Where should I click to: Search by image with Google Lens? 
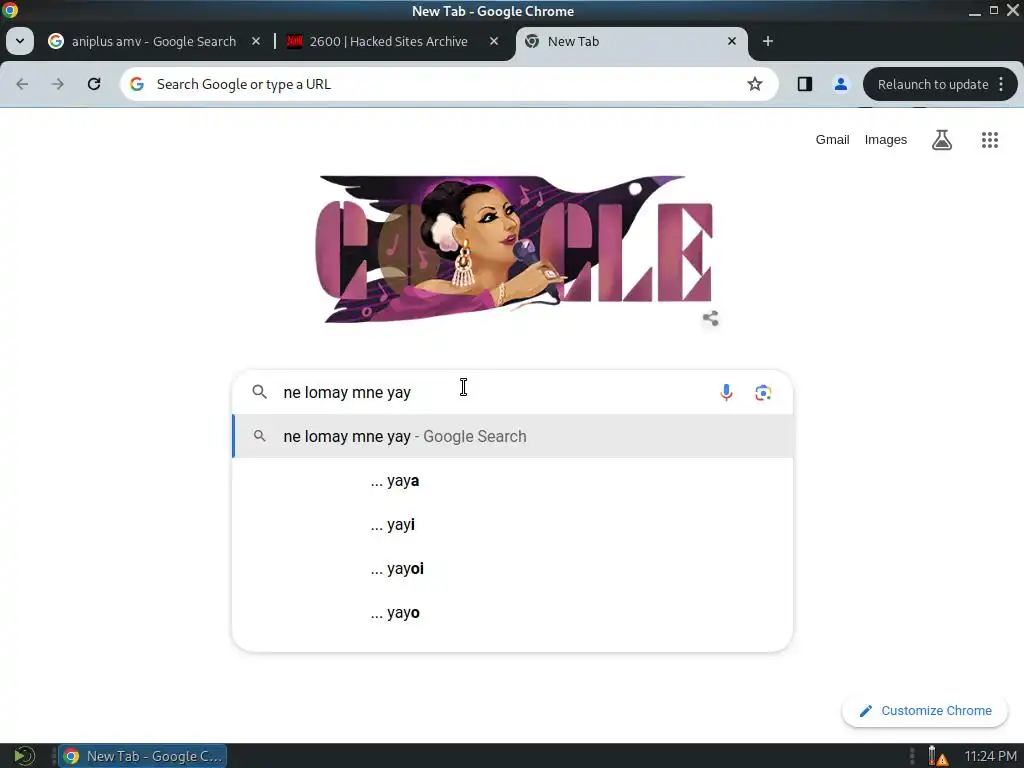(763, 392)
